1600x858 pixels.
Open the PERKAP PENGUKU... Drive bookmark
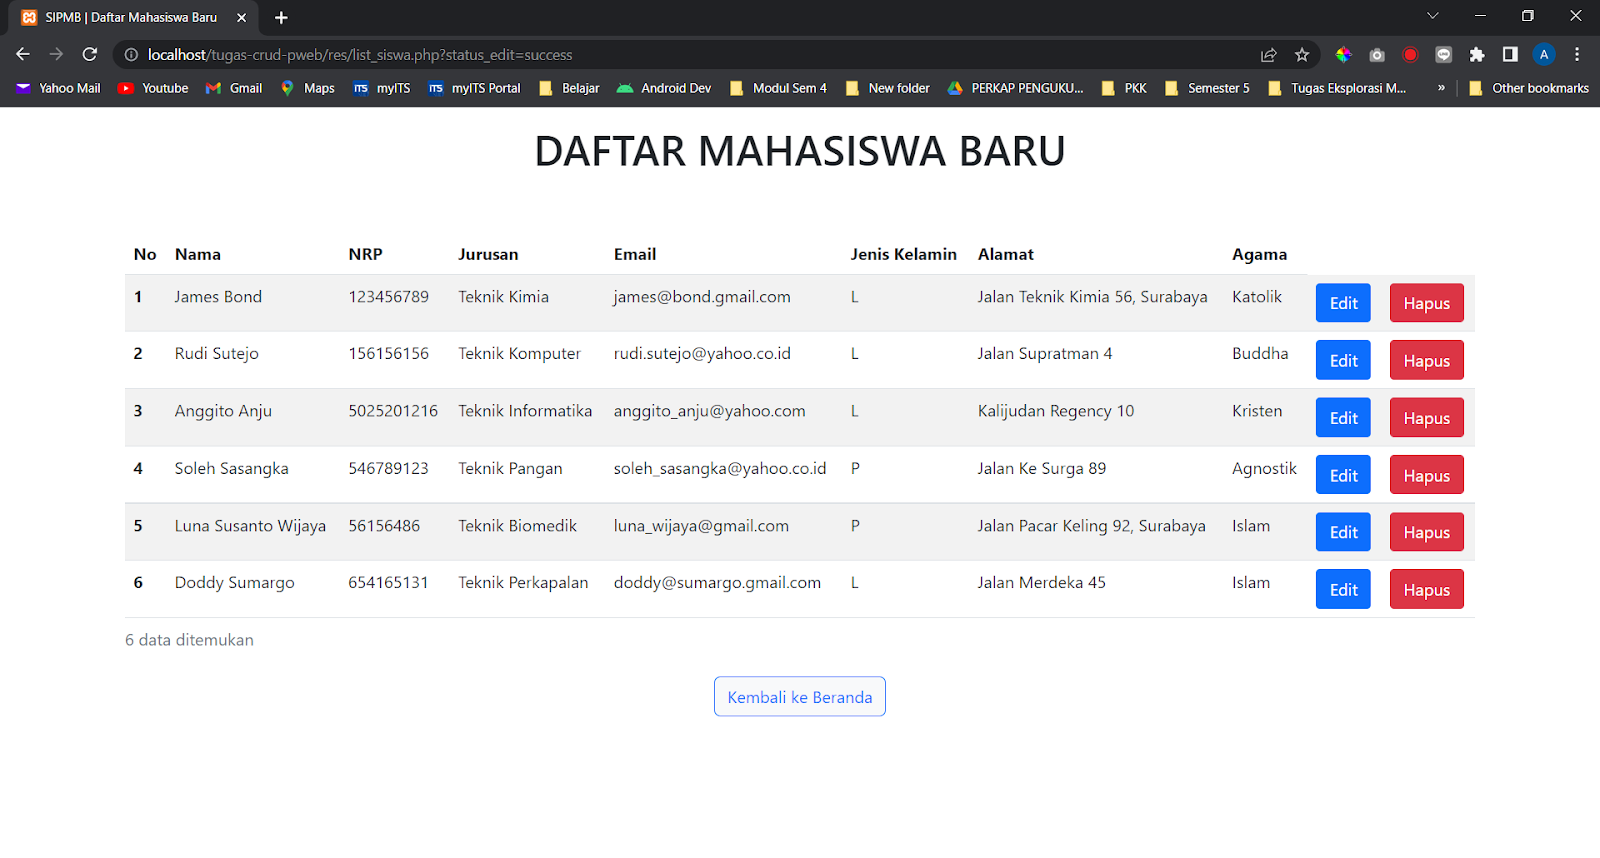click(x=1015, y=88)
